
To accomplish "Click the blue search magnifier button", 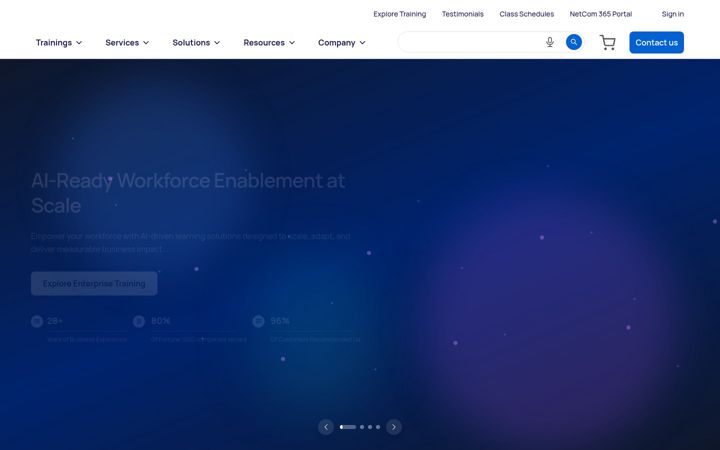I will pos(574,42).
